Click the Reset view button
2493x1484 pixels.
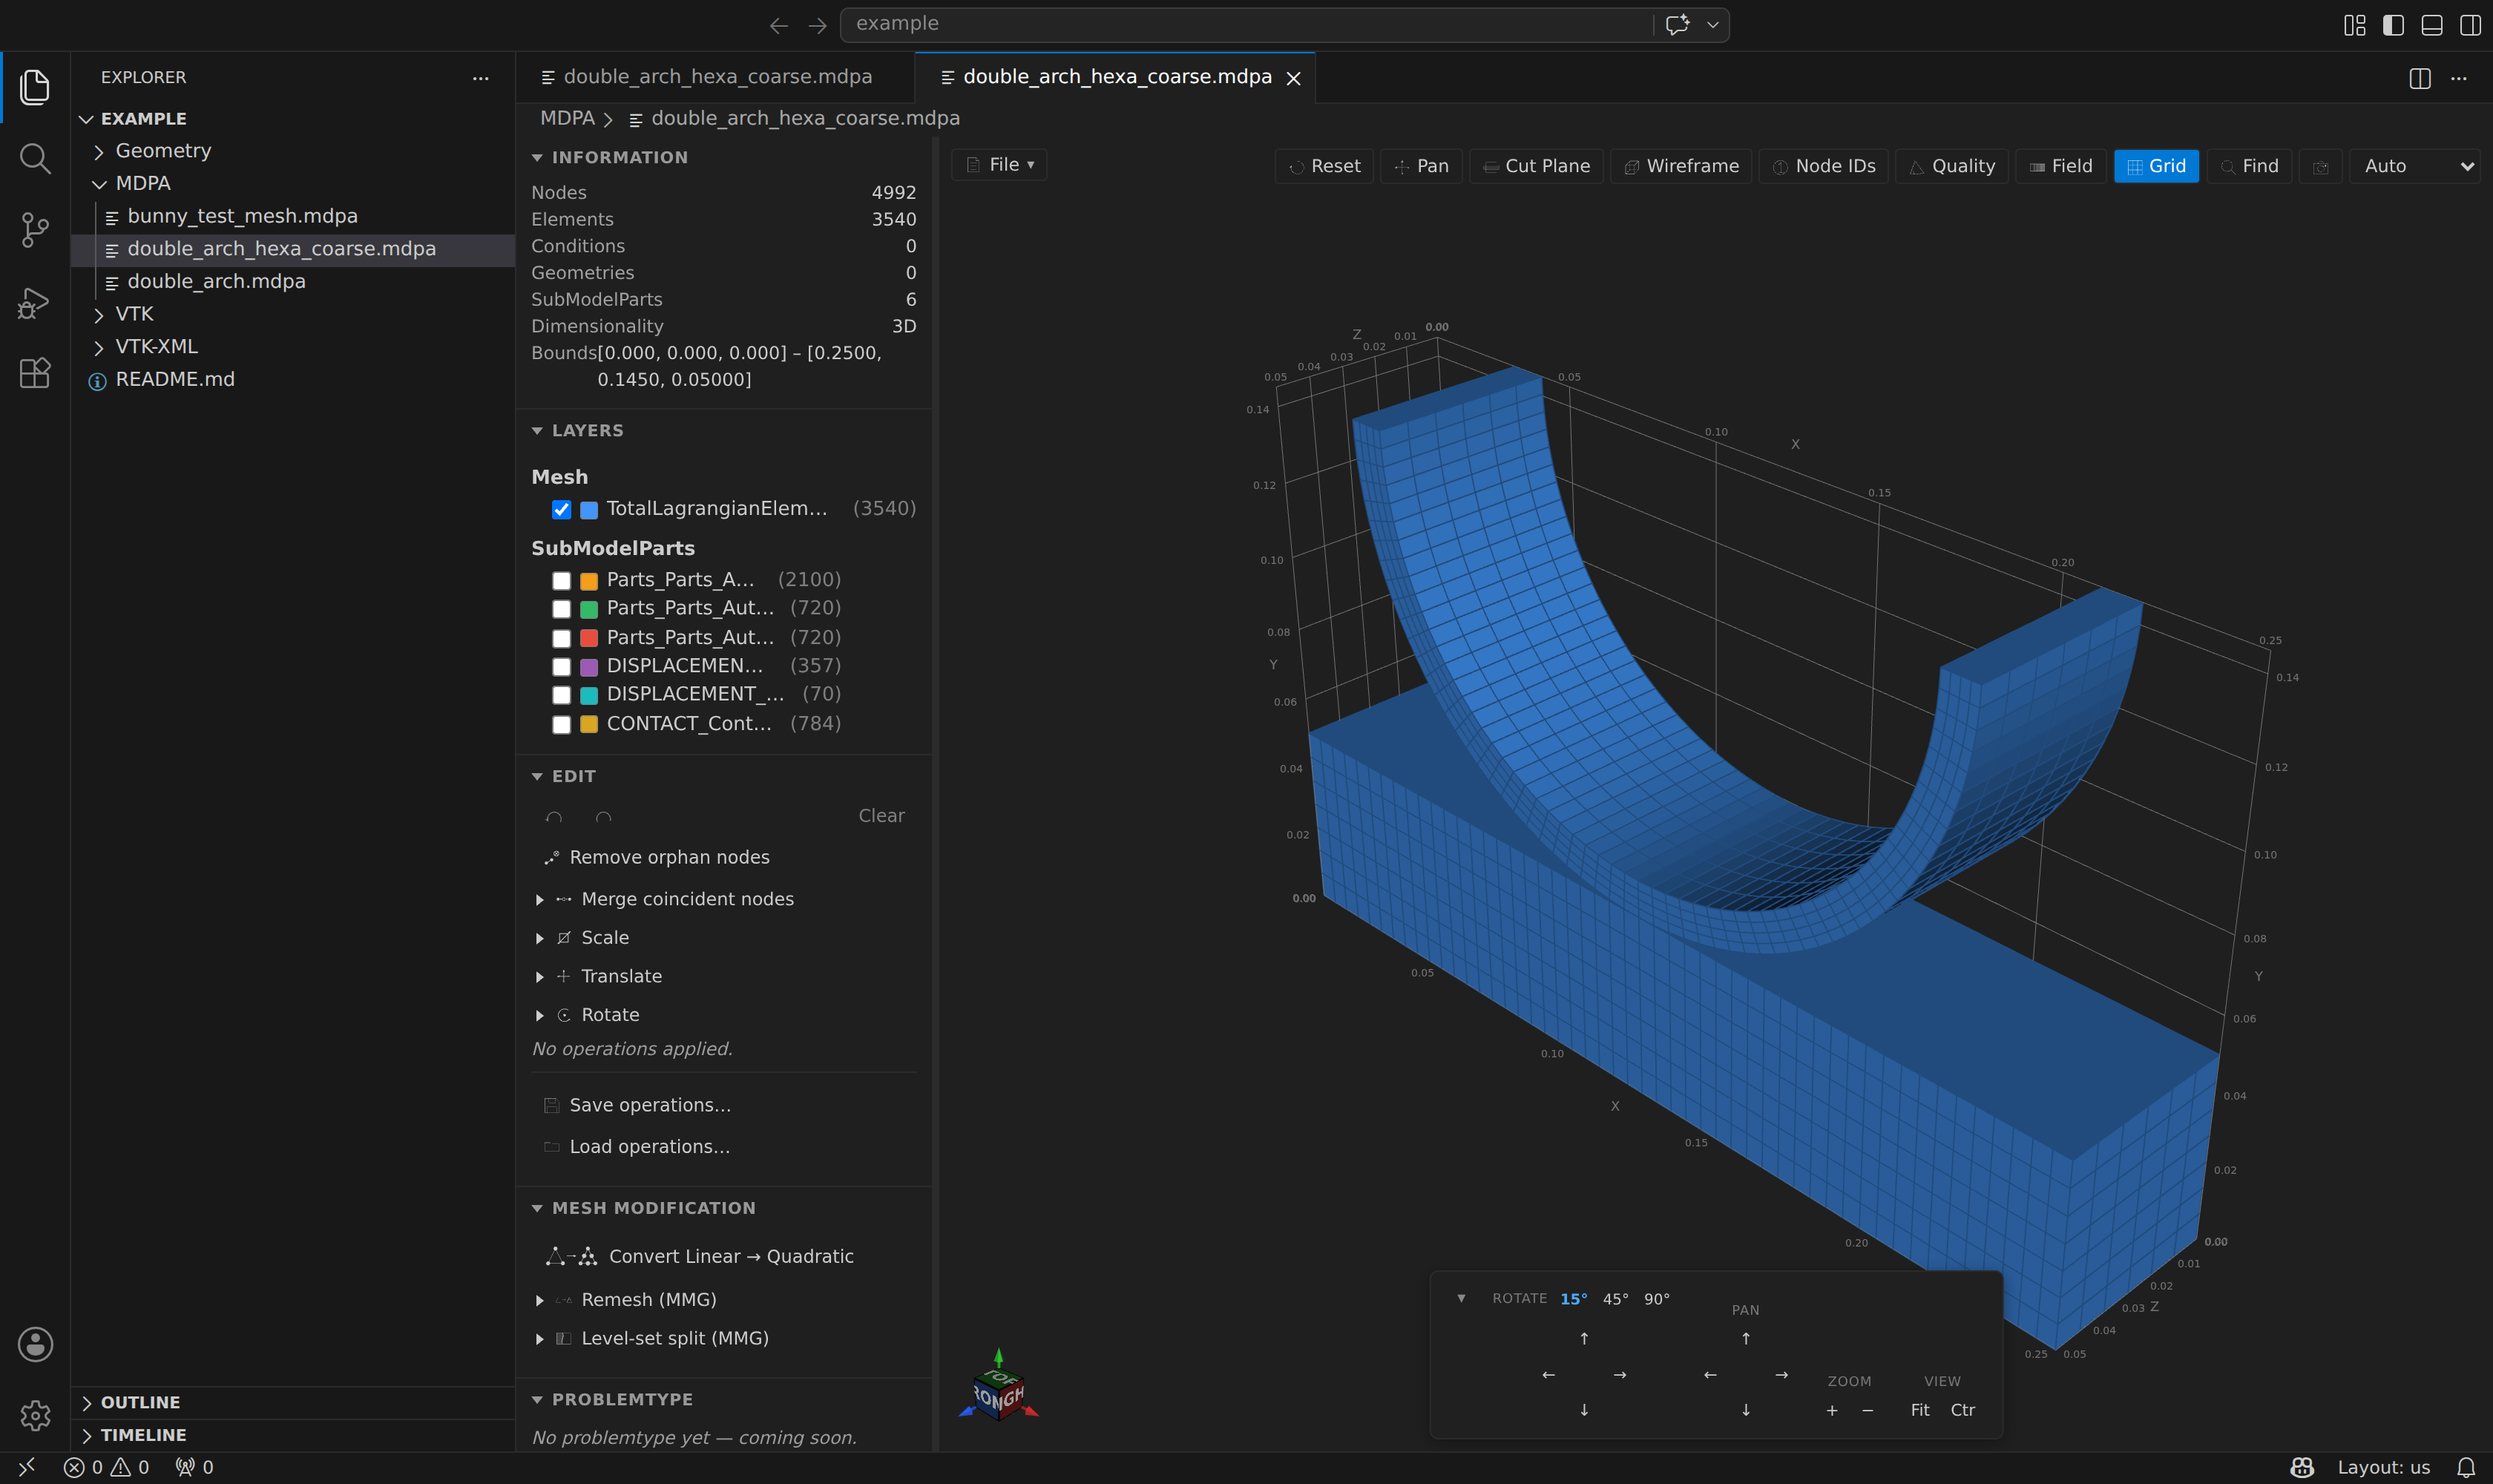click(x=1324, y=166)
